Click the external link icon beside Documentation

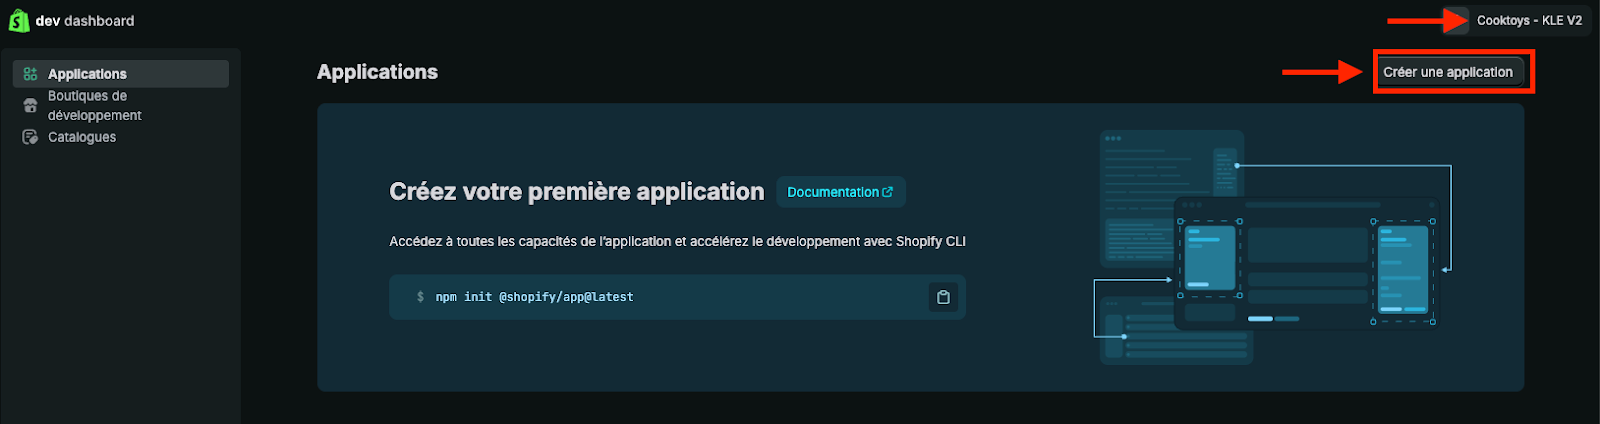point(887,192)
